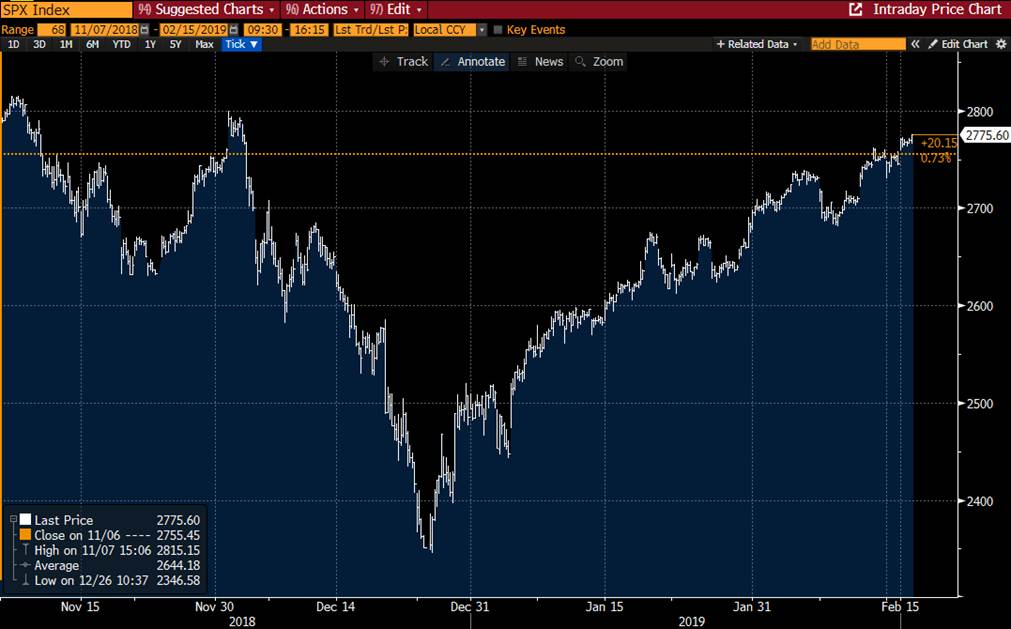Open the Local CCY currency dropdown
This screenshot has width=1011, height=629.
(449, 30)
